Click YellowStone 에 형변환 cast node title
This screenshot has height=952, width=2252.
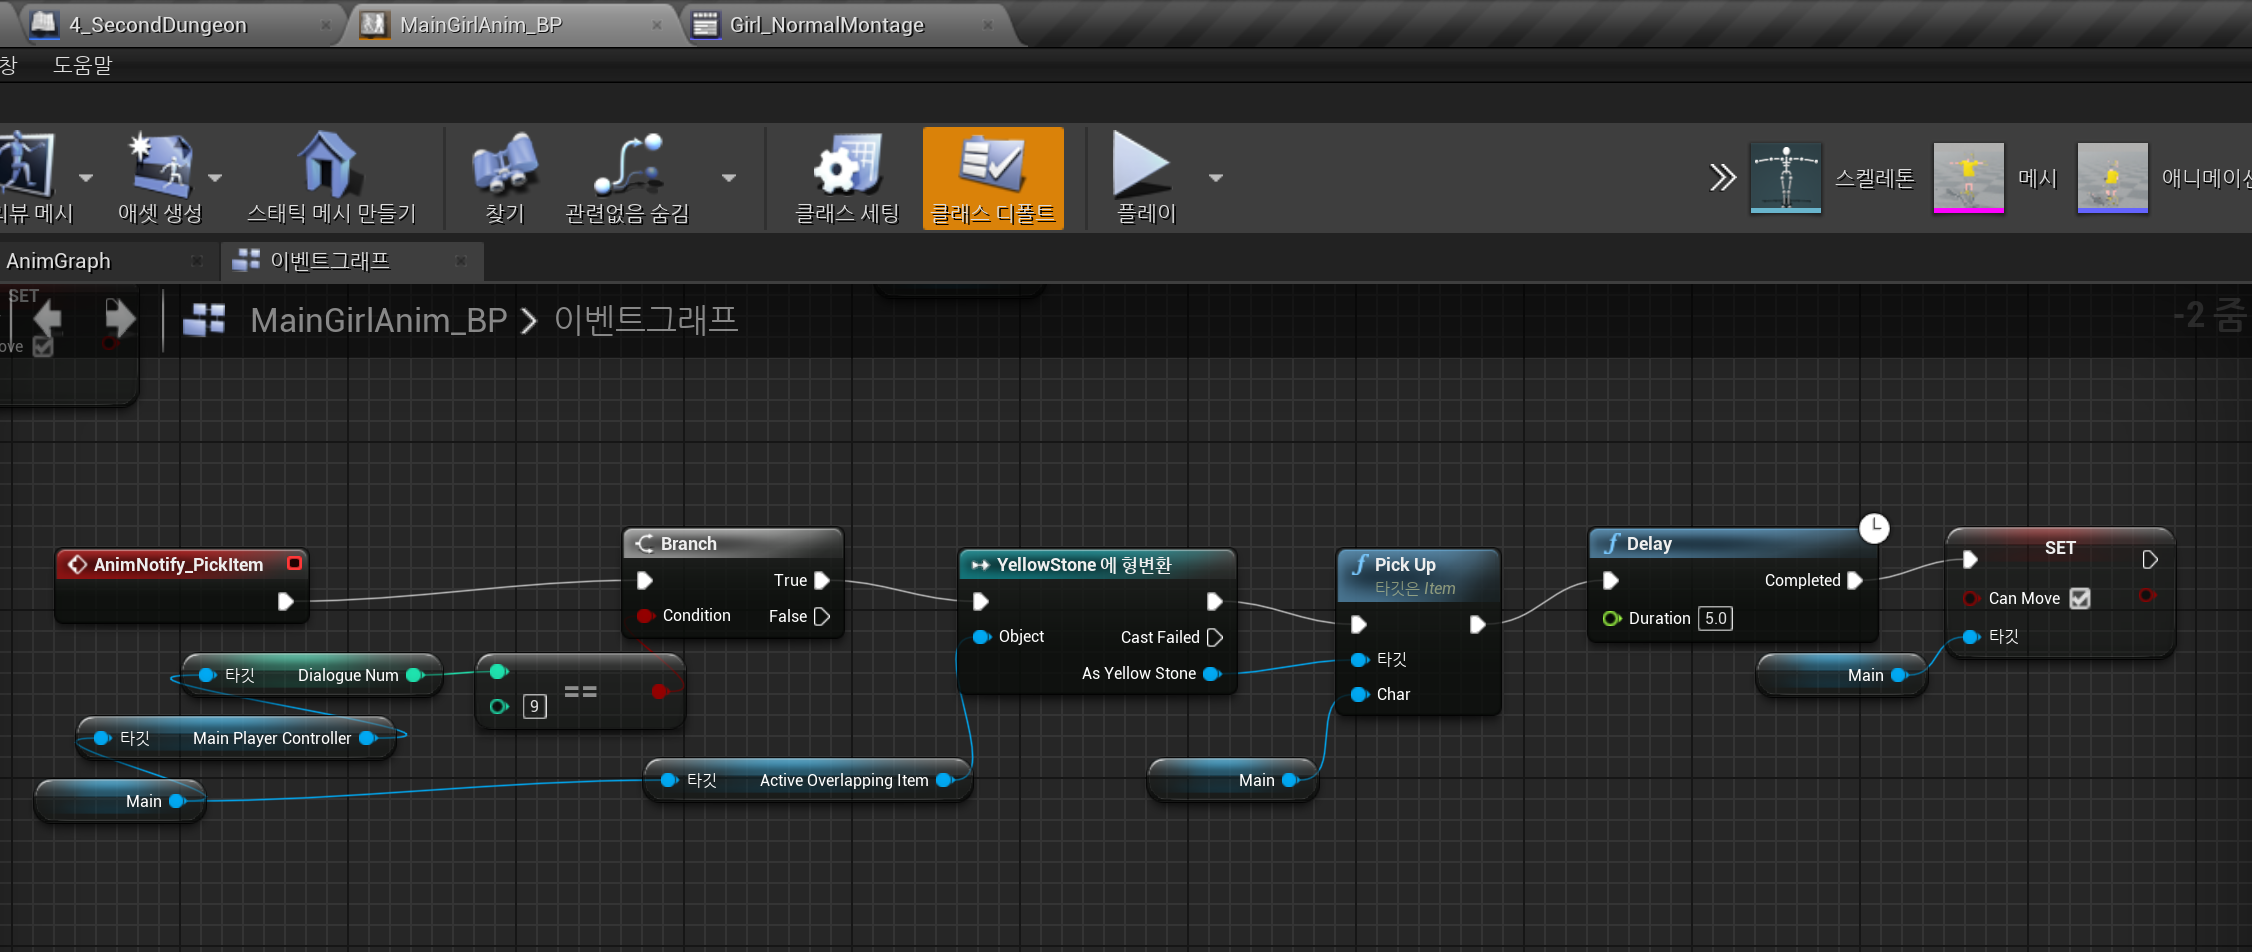click(1084, 565)
